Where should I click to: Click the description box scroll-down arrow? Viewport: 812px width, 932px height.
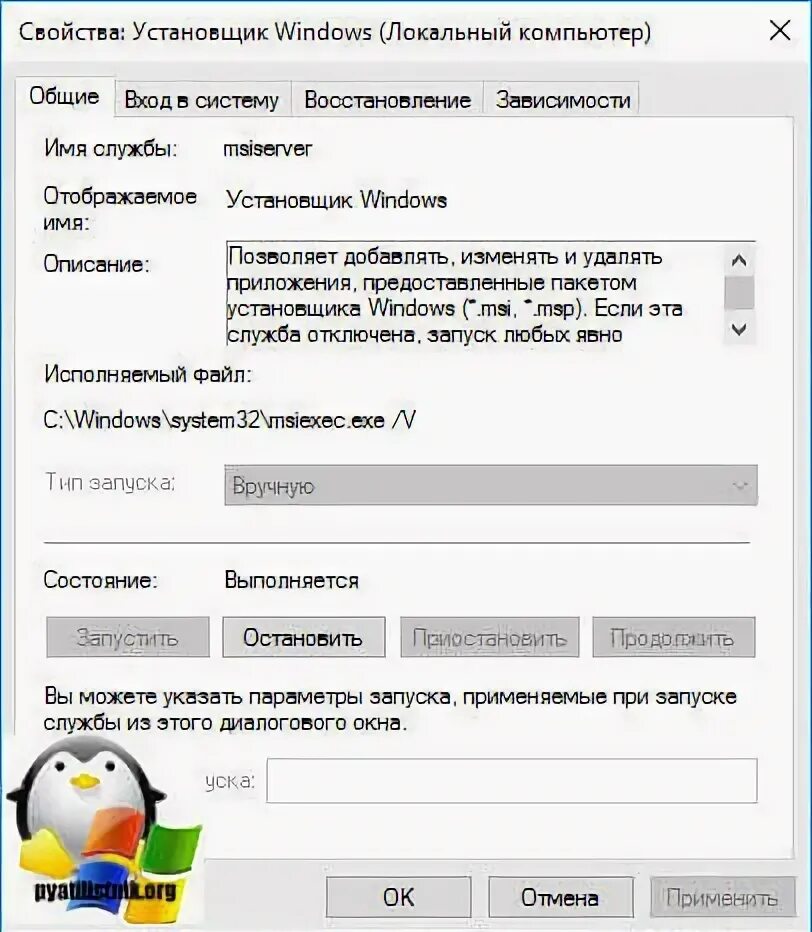[x=739, y=329]
